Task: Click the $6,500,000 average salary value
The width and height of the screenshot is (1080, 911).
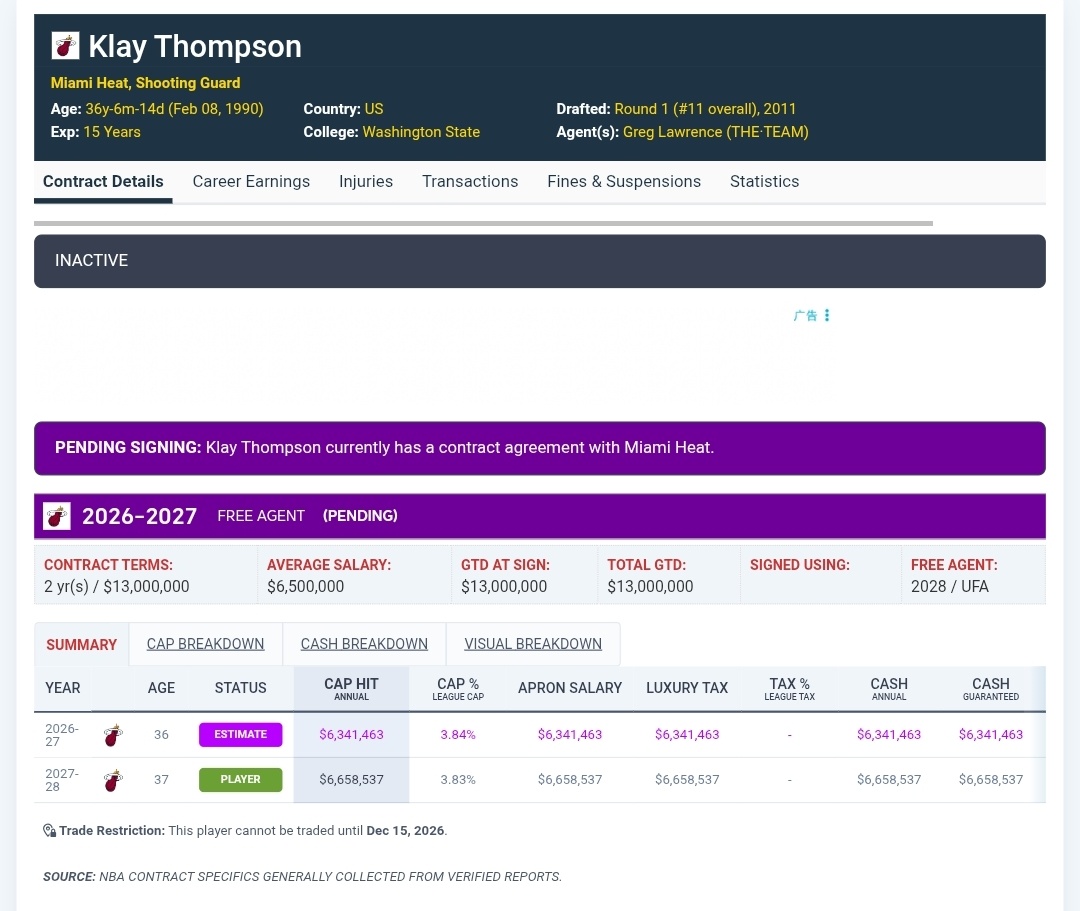Action: click(x=306, y=587)
